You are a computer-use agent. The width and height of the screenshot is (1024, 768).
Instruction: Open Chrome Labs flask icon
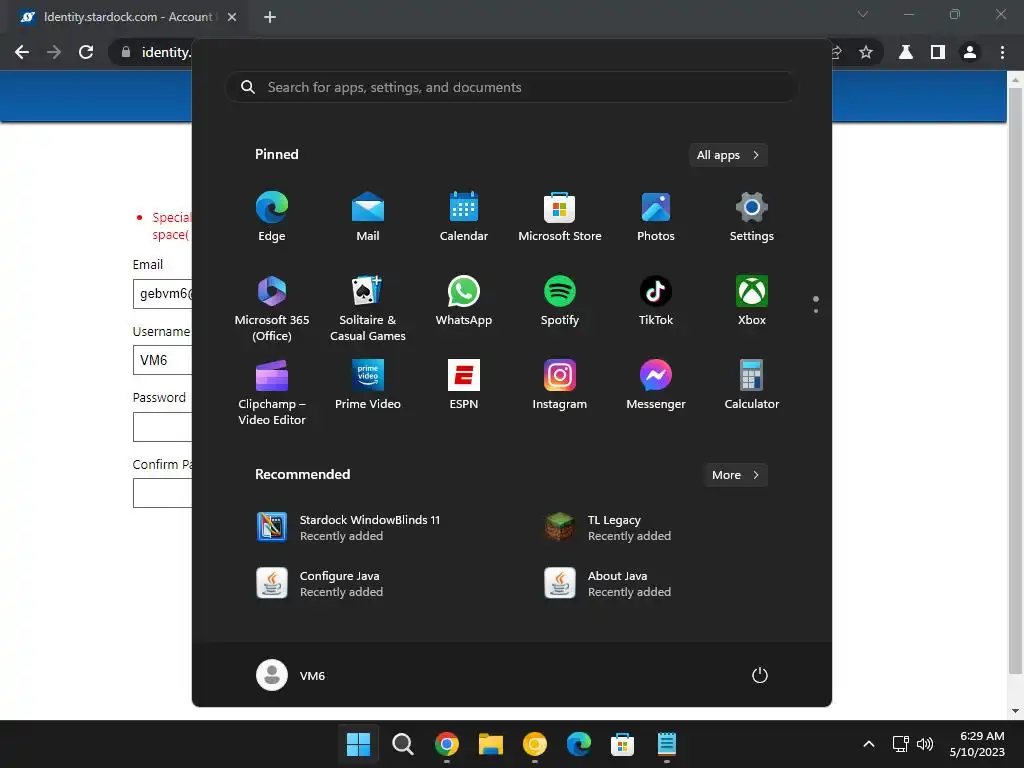coord(906,52)
